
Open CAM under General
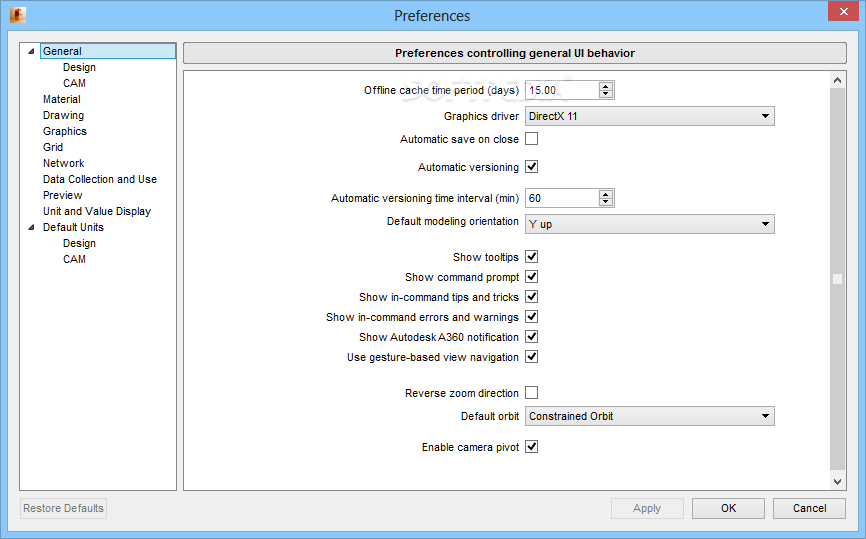(x=74, y=83)
